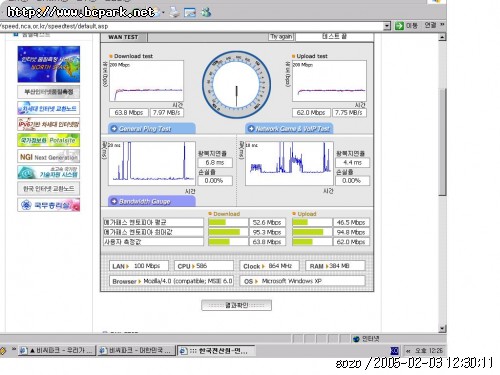Expand the system tray chevron
The width and height of the screenshot is (500, 375).
click(x=408, y=351)
